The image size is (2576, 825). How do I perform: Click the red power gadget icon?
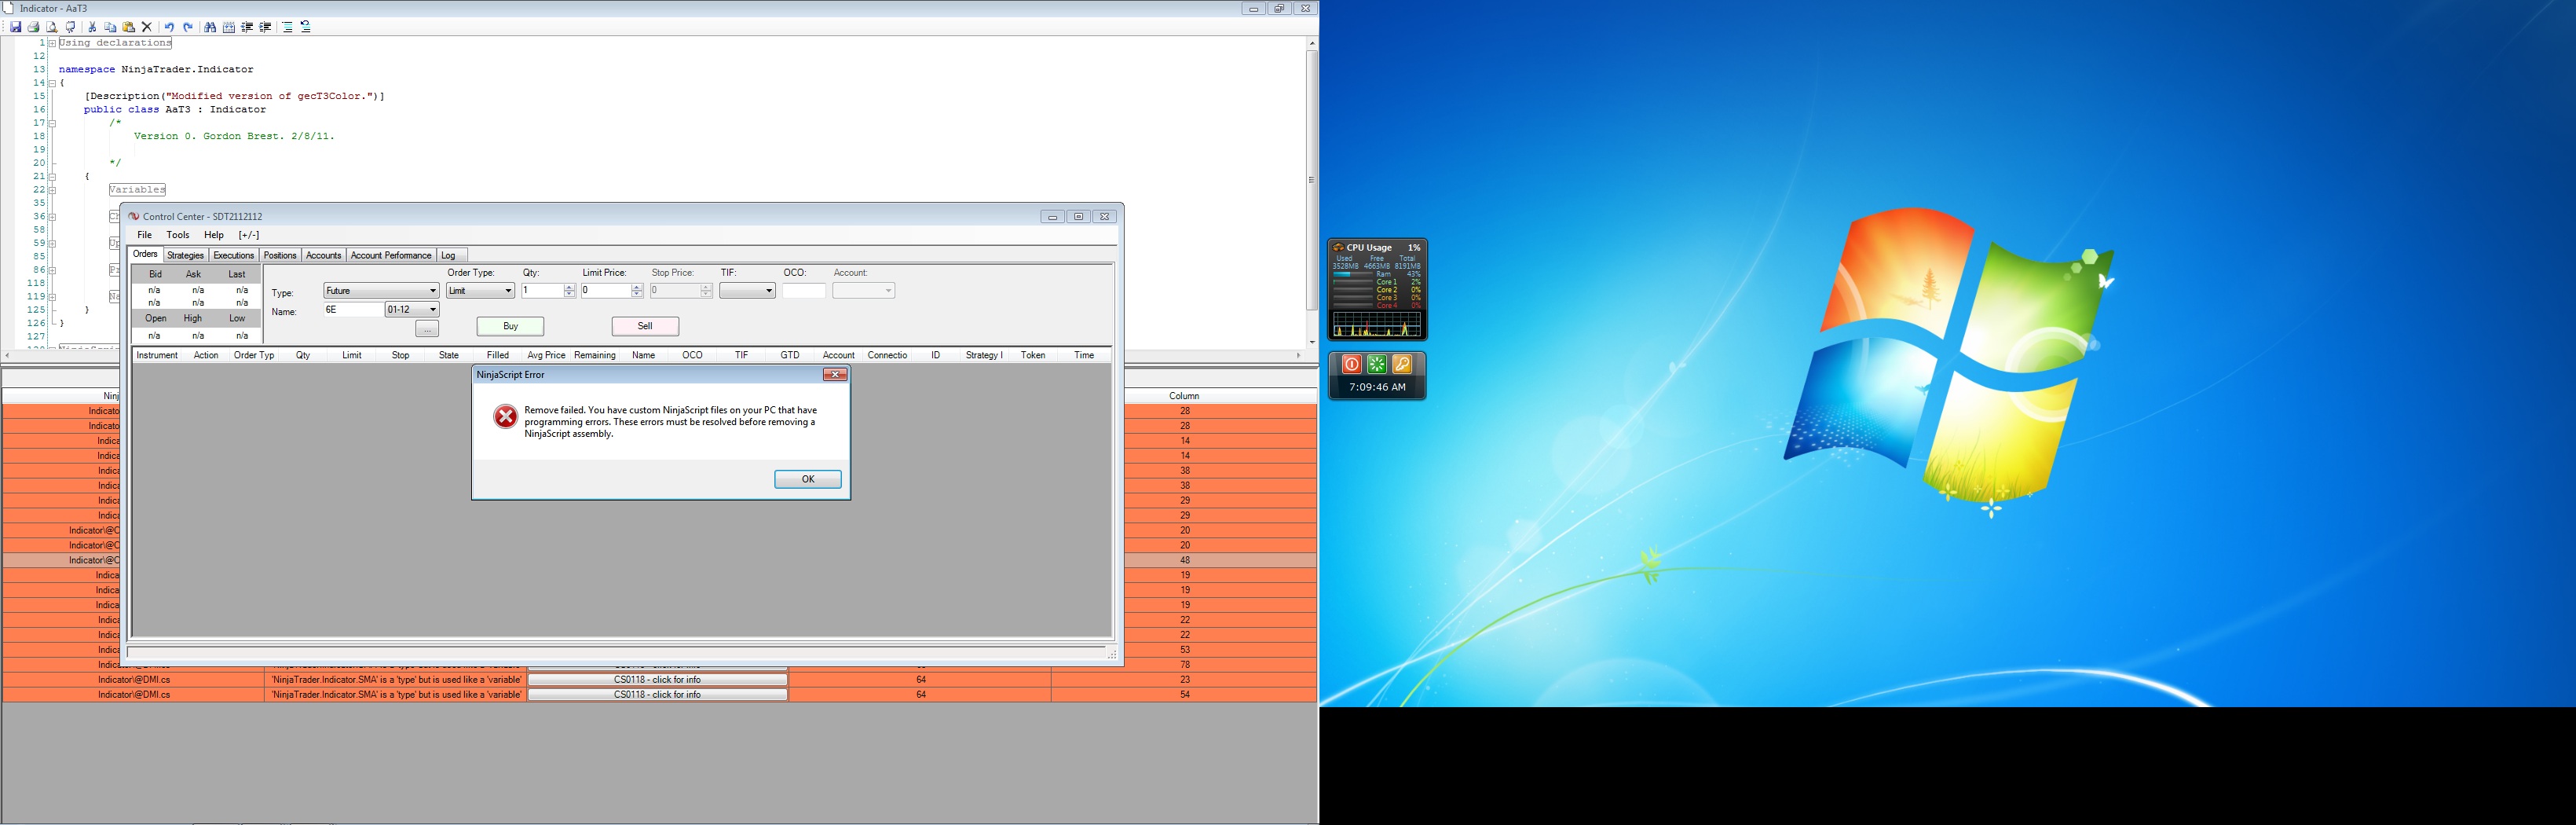coord(1351,364)
